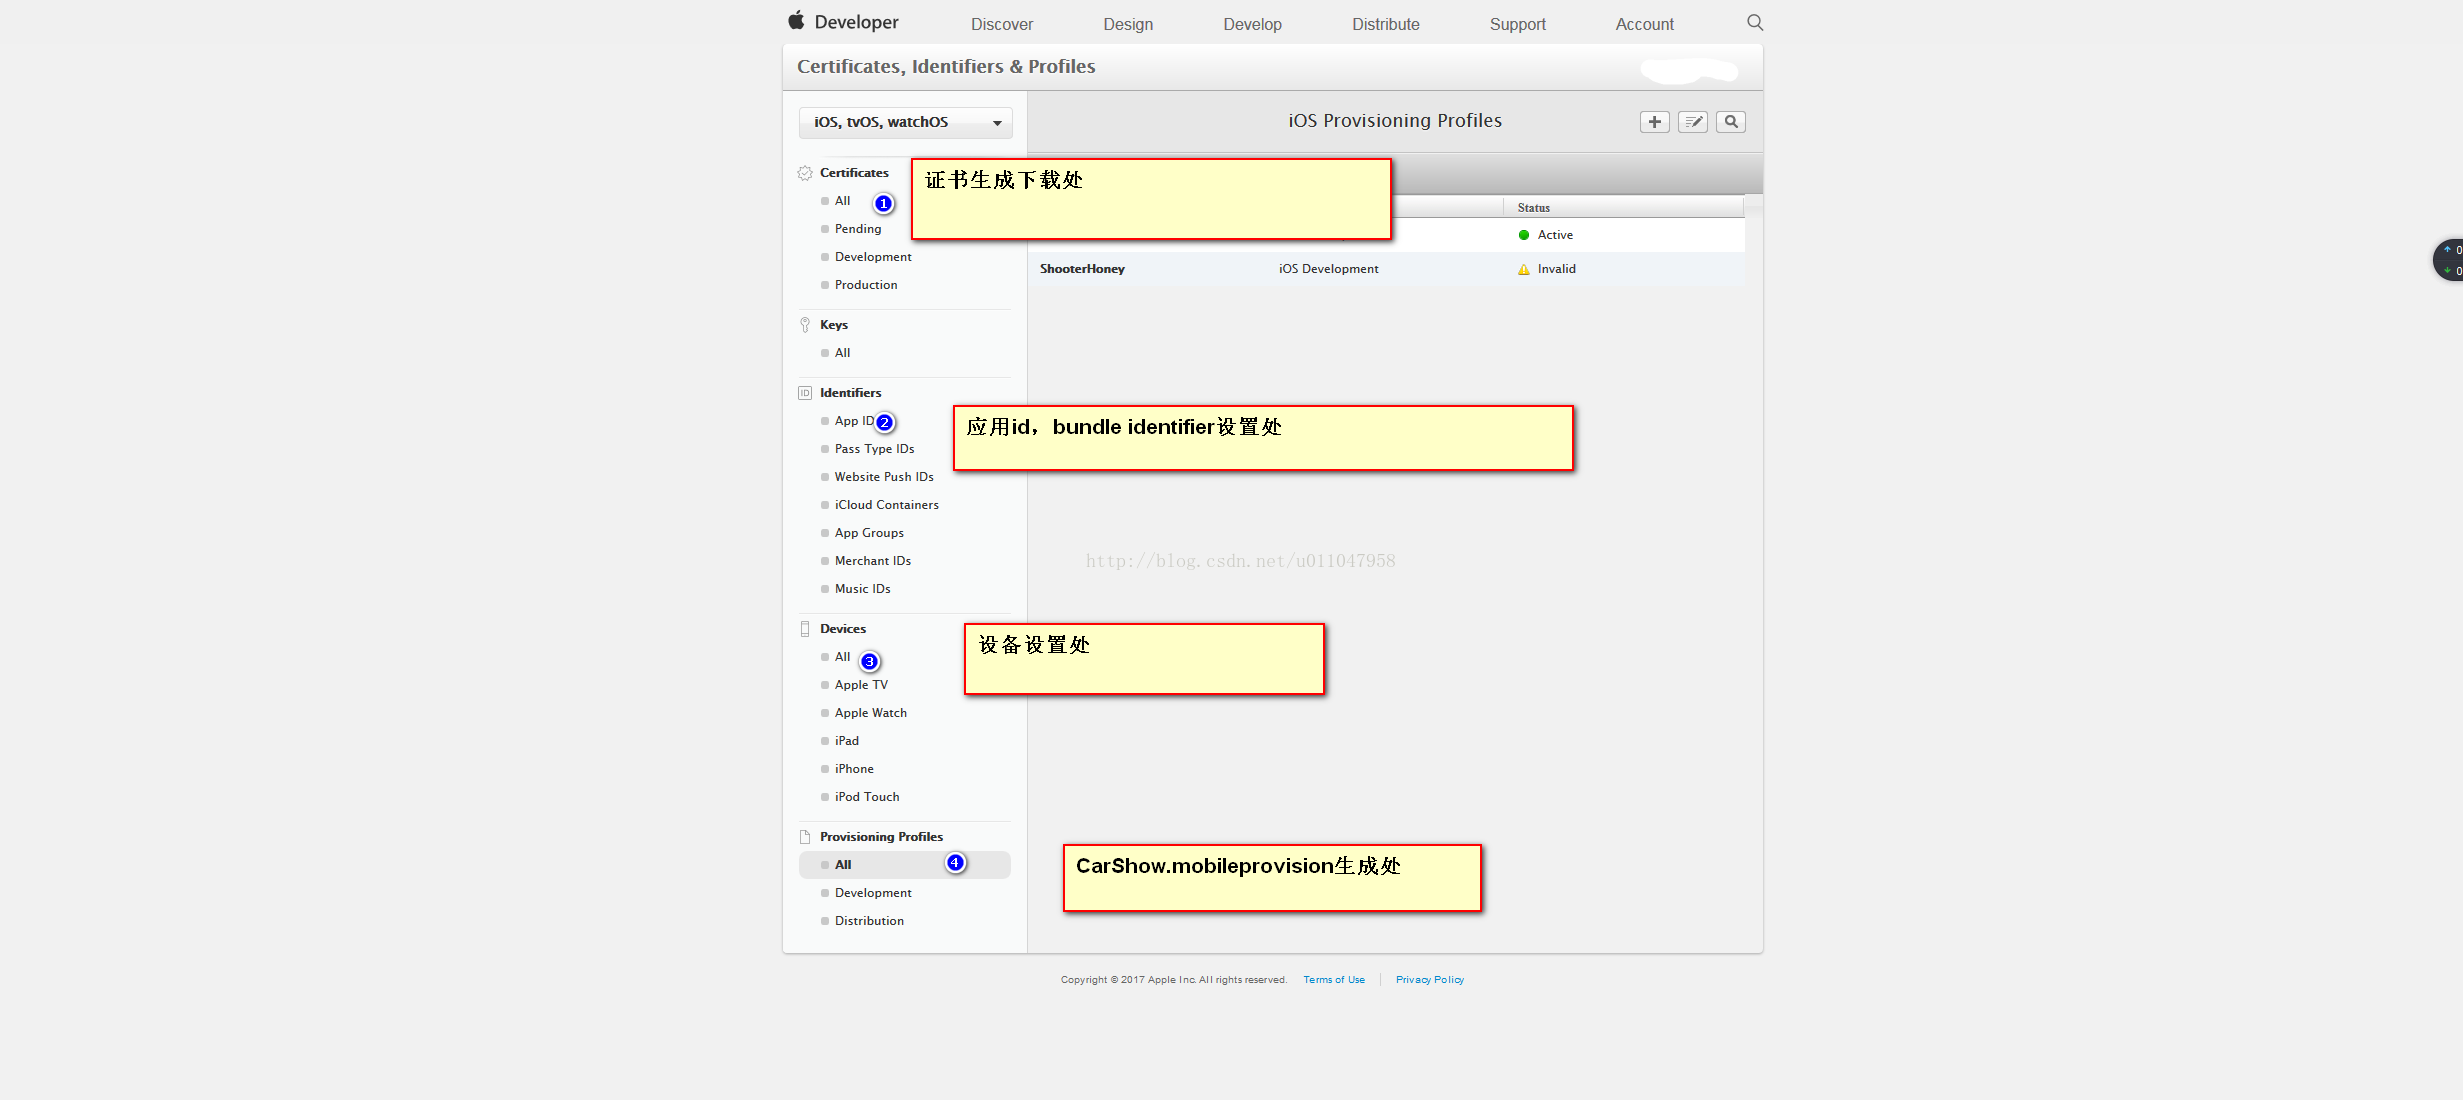Select Production certificates
The image size is (2463, 1100).
click(866, 285)
